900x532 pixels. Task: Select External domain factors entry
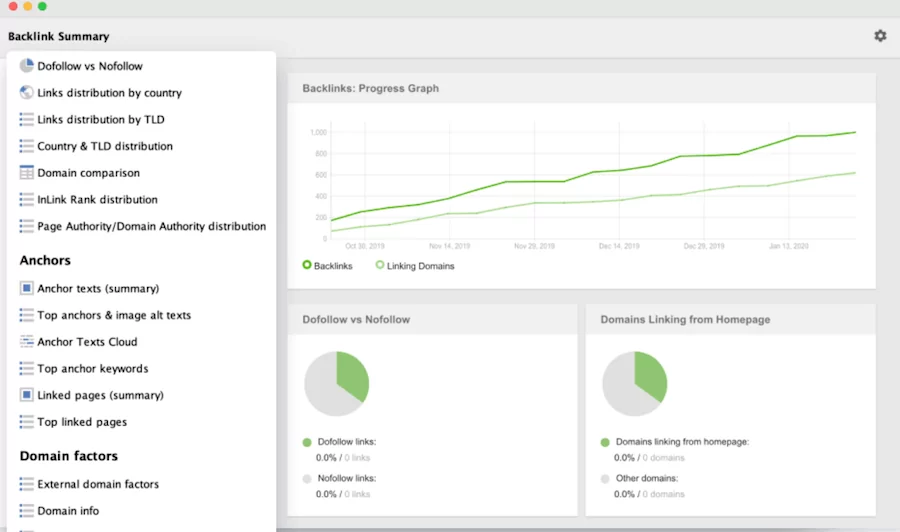pyautogui.click(x=98, y=484)
